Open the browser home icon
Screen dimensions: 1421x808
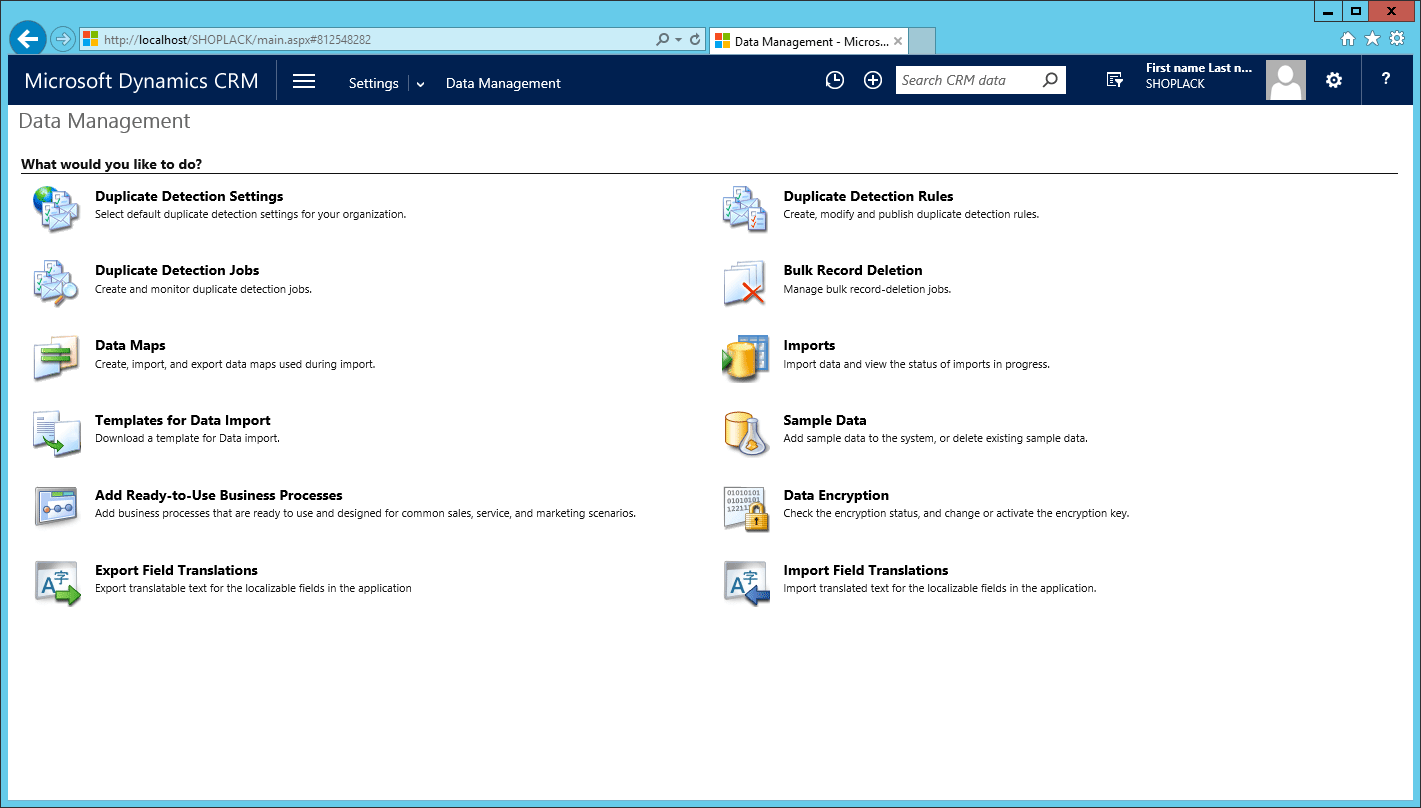pyautogui.click(x=1348, y=39)
